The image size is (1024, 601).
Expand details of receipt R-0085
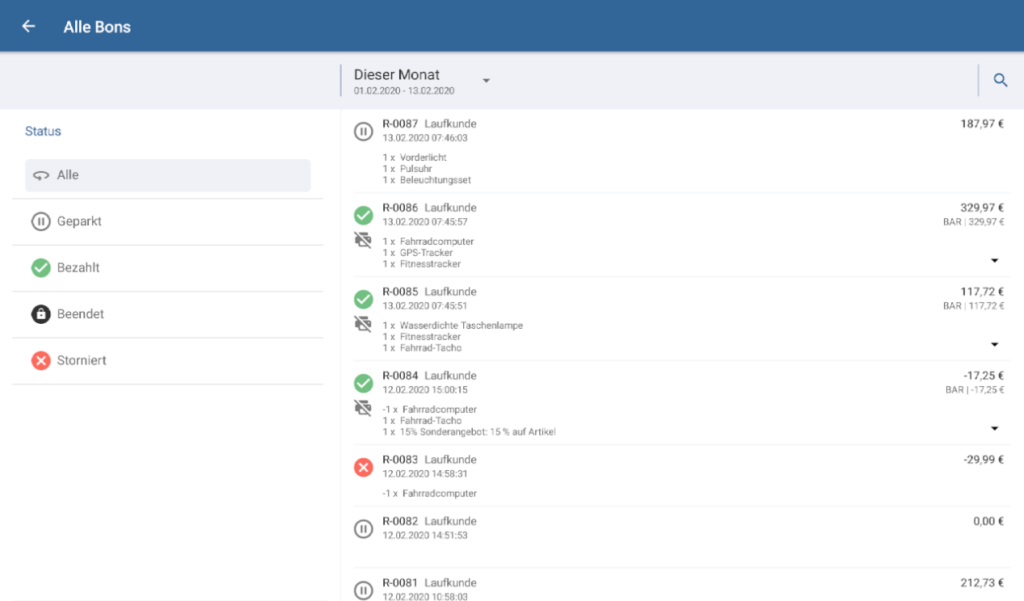click(x=994, y=344)
